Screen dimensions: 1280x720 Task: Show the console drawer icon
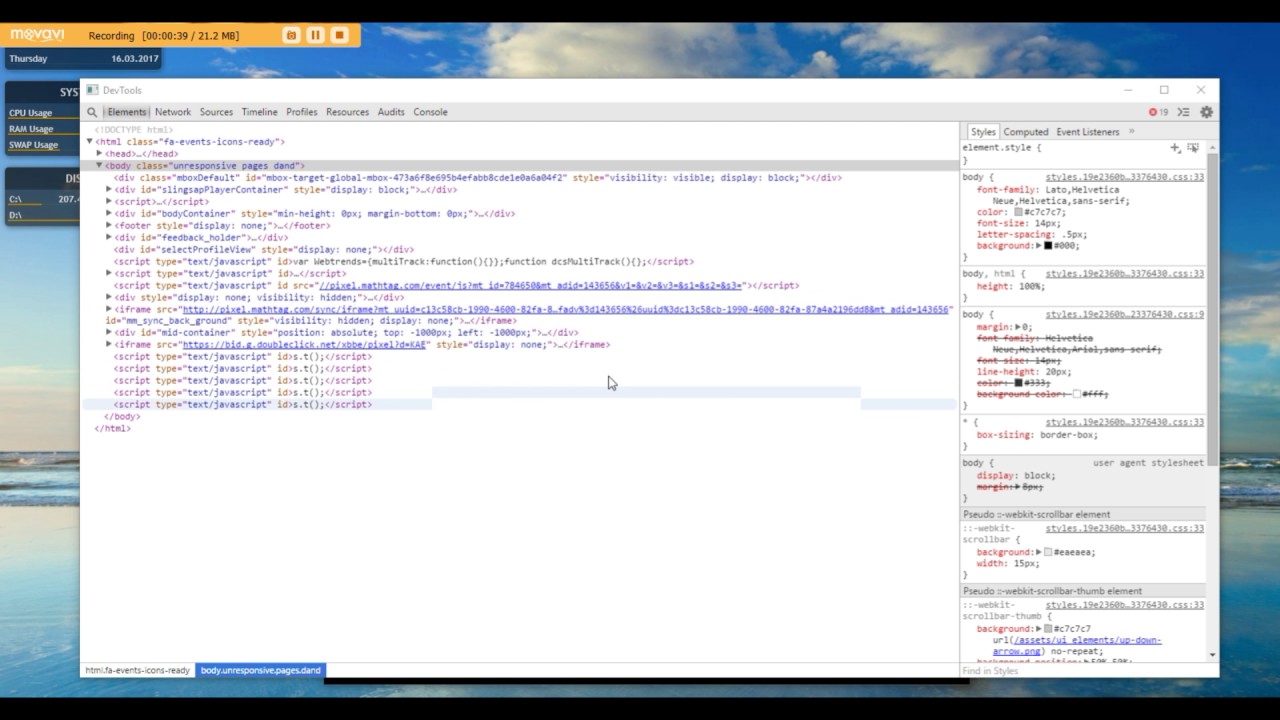point(1184,112)
